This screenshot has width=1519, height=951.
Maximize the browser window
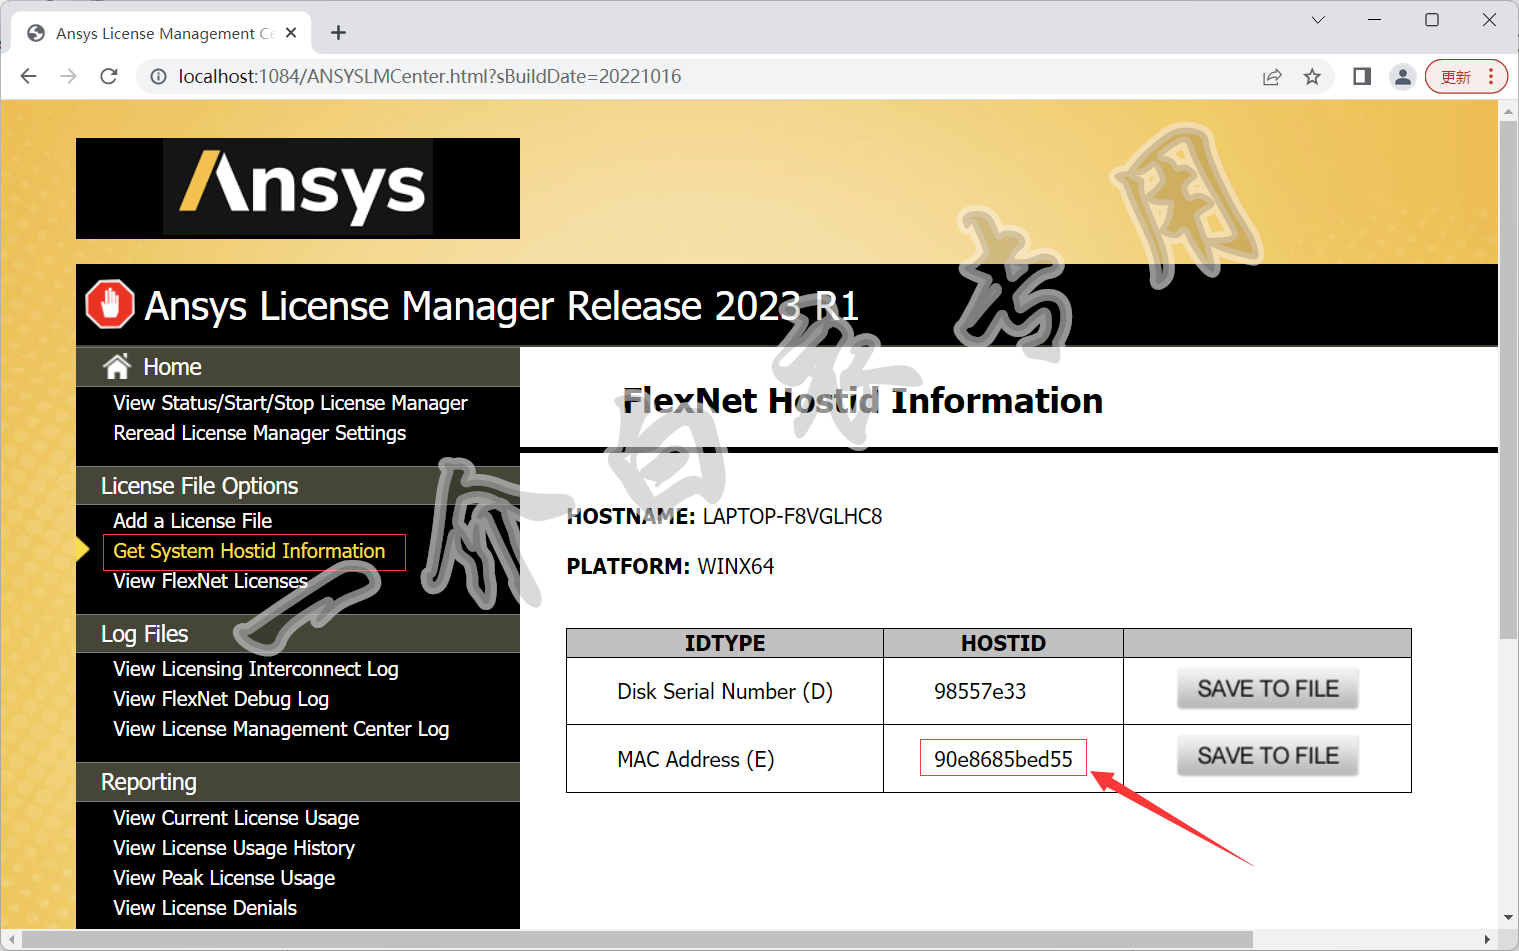1432,20
